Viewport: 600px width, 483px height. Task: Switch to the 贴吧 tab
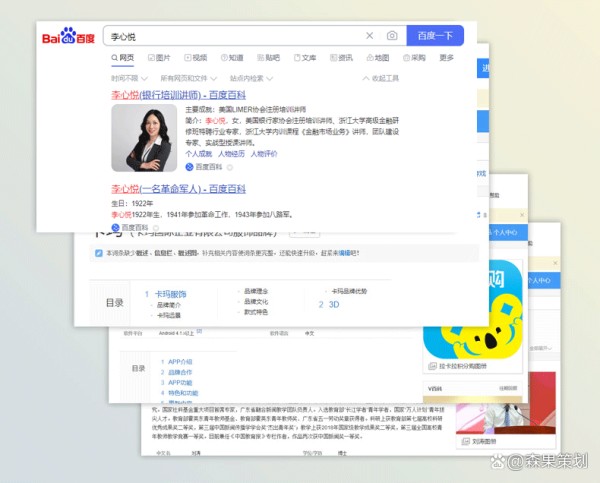(269, 58)
